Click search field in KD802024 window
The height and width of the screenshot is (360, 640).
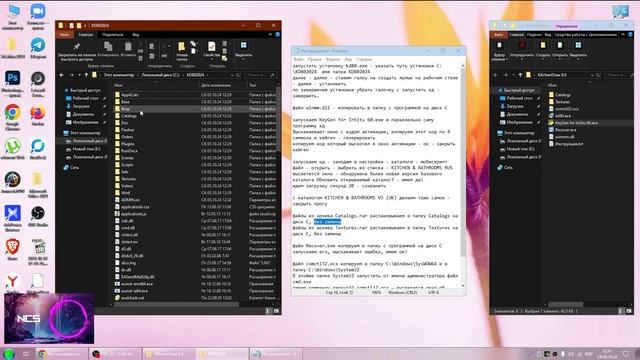tap(260, 75)
